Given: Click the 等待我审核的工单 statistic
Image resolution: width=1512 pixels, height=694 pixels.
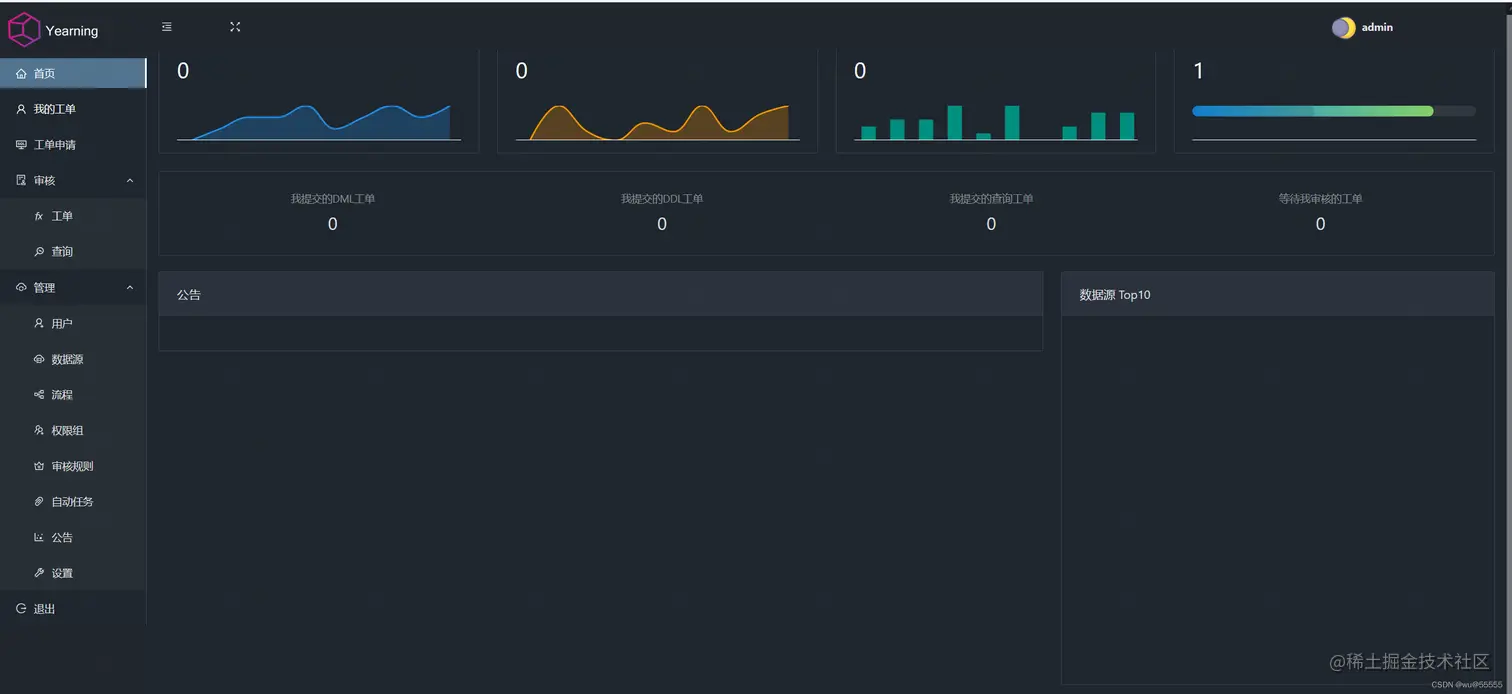Looking at the screenshot, I should click(x=1320, y=212).
